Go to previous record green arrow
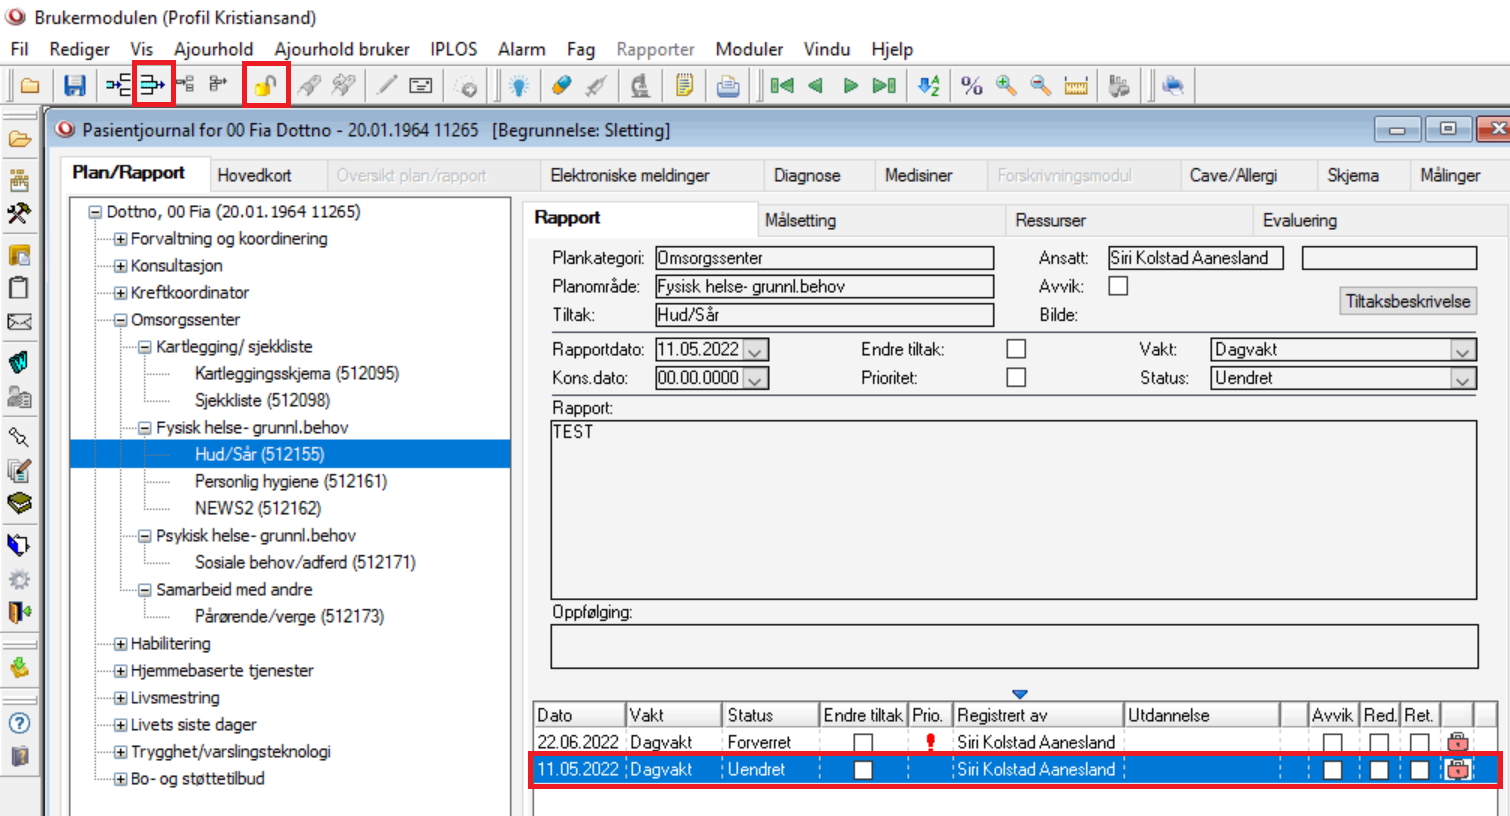 pyautogui.click(x=816, y=86)
